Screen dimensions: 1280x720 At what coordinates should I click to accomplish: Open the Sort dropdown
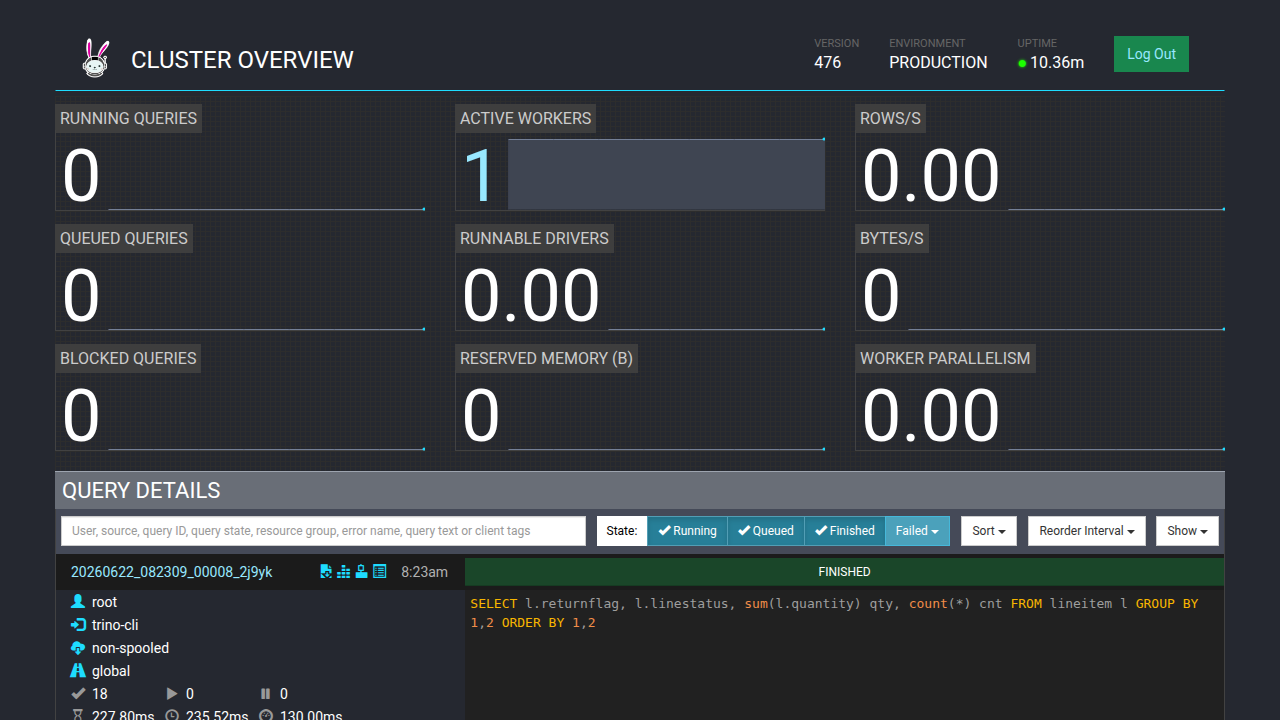click(x=989, y=531)
